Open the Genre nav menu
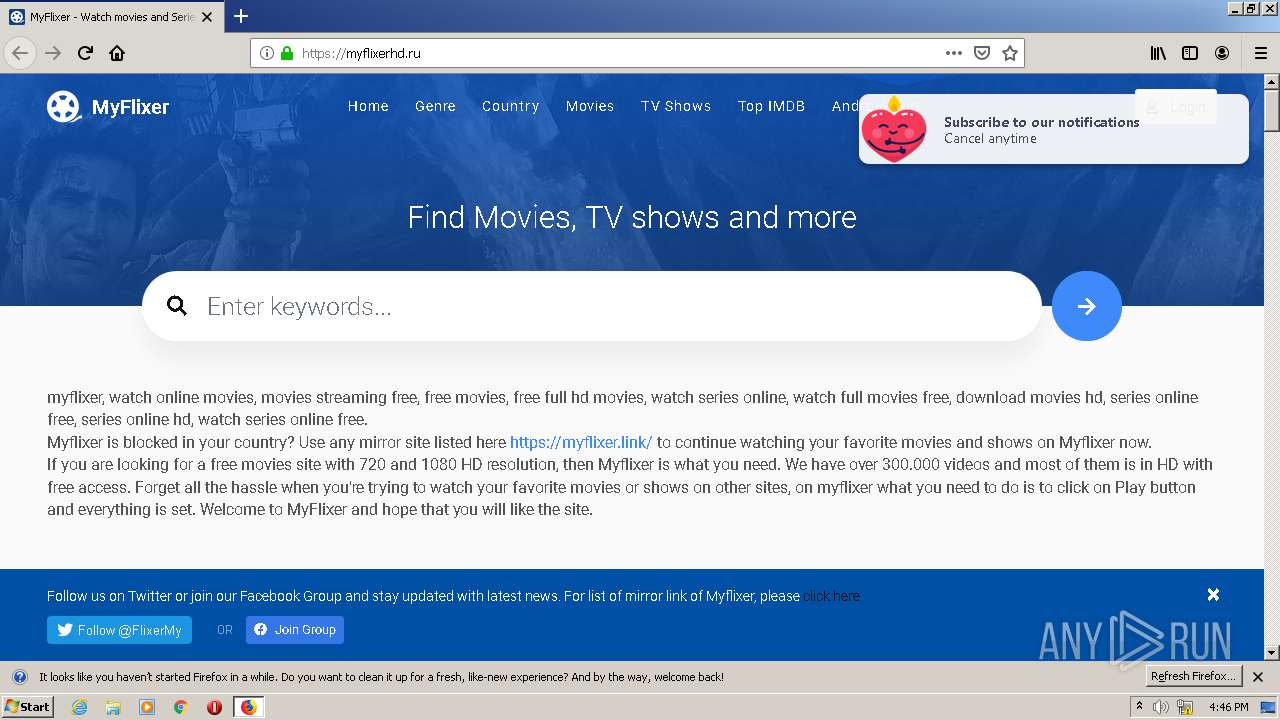 click(x=435, y=106)
